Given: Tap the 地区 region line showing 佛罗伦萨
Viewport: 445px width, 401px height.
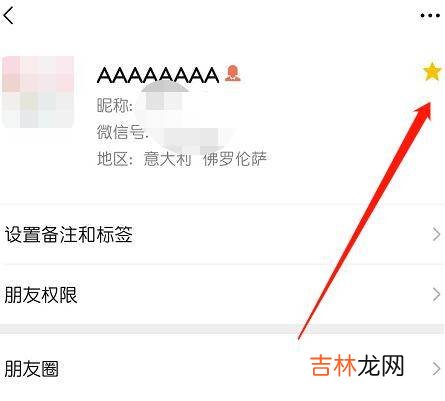Looking at the screenshot, I should [x=182, y=159].
